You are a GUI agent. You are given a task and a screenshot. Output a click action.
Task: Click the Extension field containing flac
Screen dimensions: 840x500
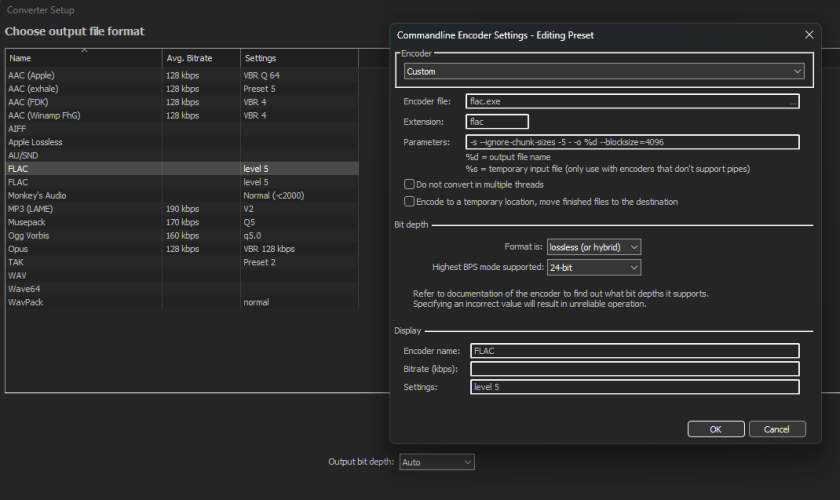pos(497,122)
